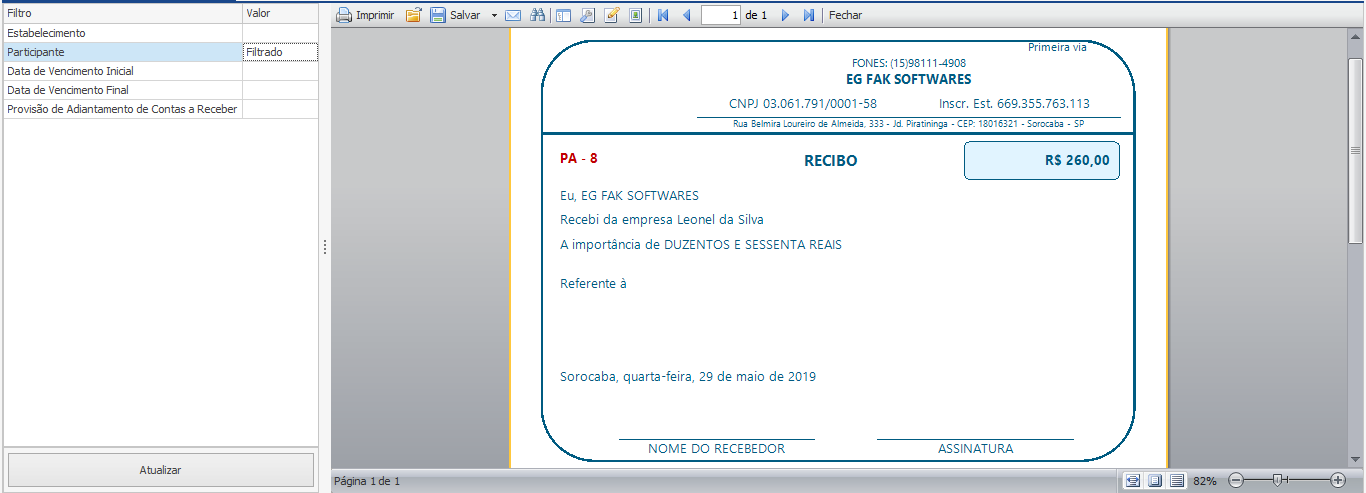Viewport: 1366px width, 493px height.
Task: Go to the previous page
Action: (686, 15)
